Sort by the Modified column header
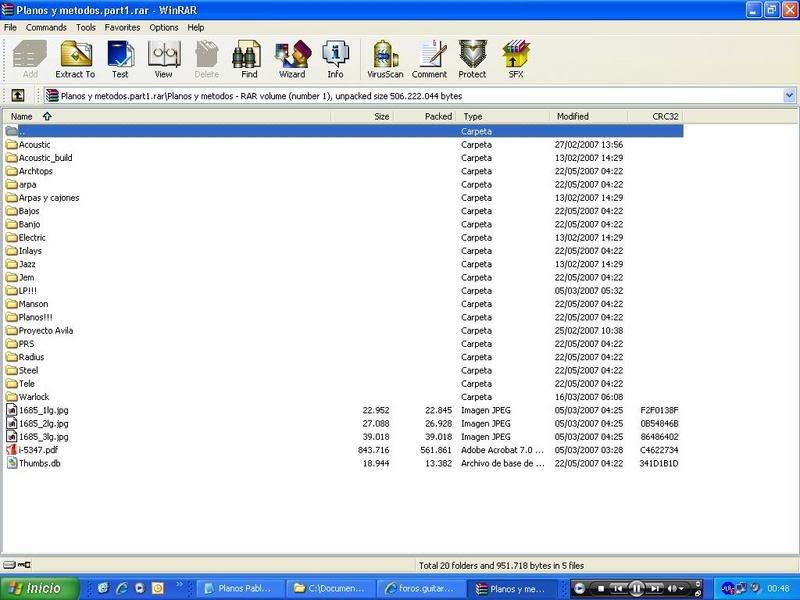Image resolution: width=800 pixels, height=600 pixels. (x=589, y=116)
